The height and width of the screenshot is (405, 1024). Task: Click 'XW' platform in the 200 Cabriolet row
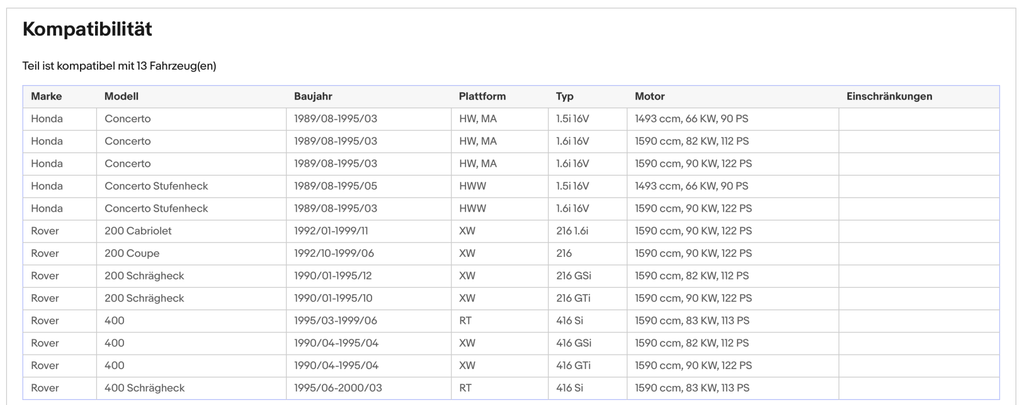tap(467, 231)
